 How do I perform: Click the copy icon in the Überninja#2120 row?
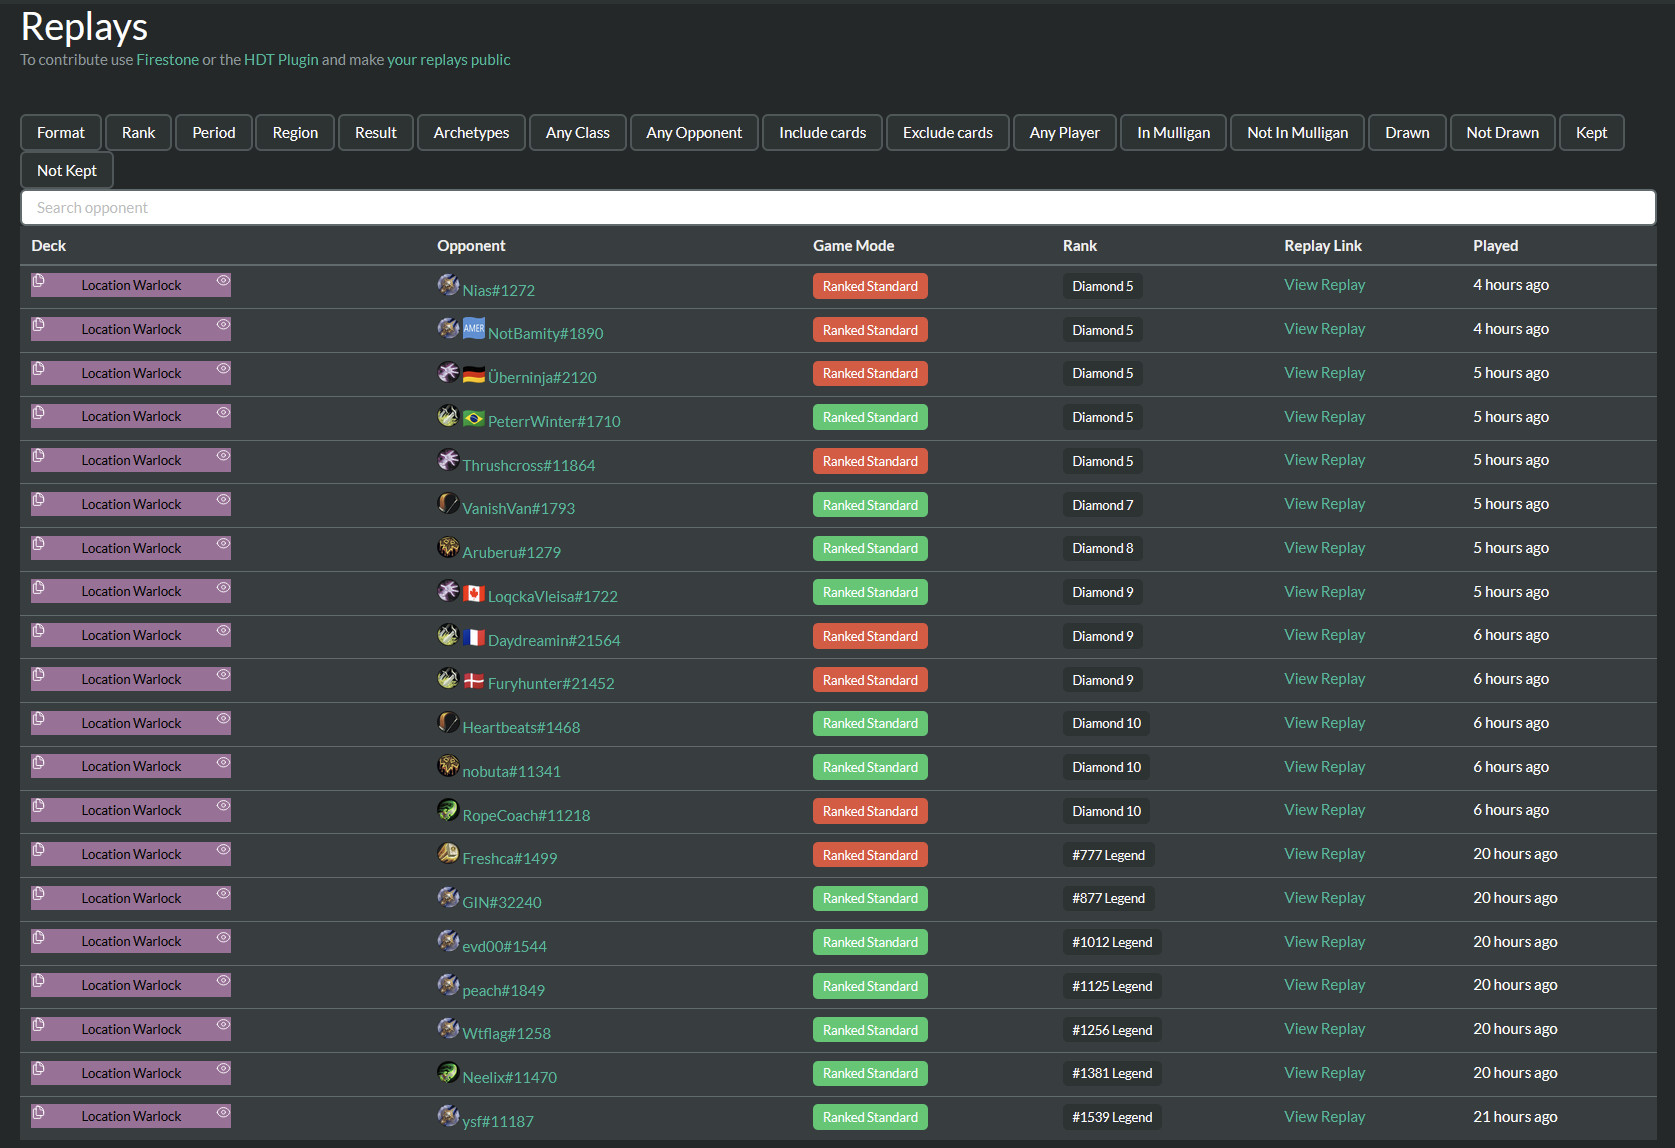point(38,369)
